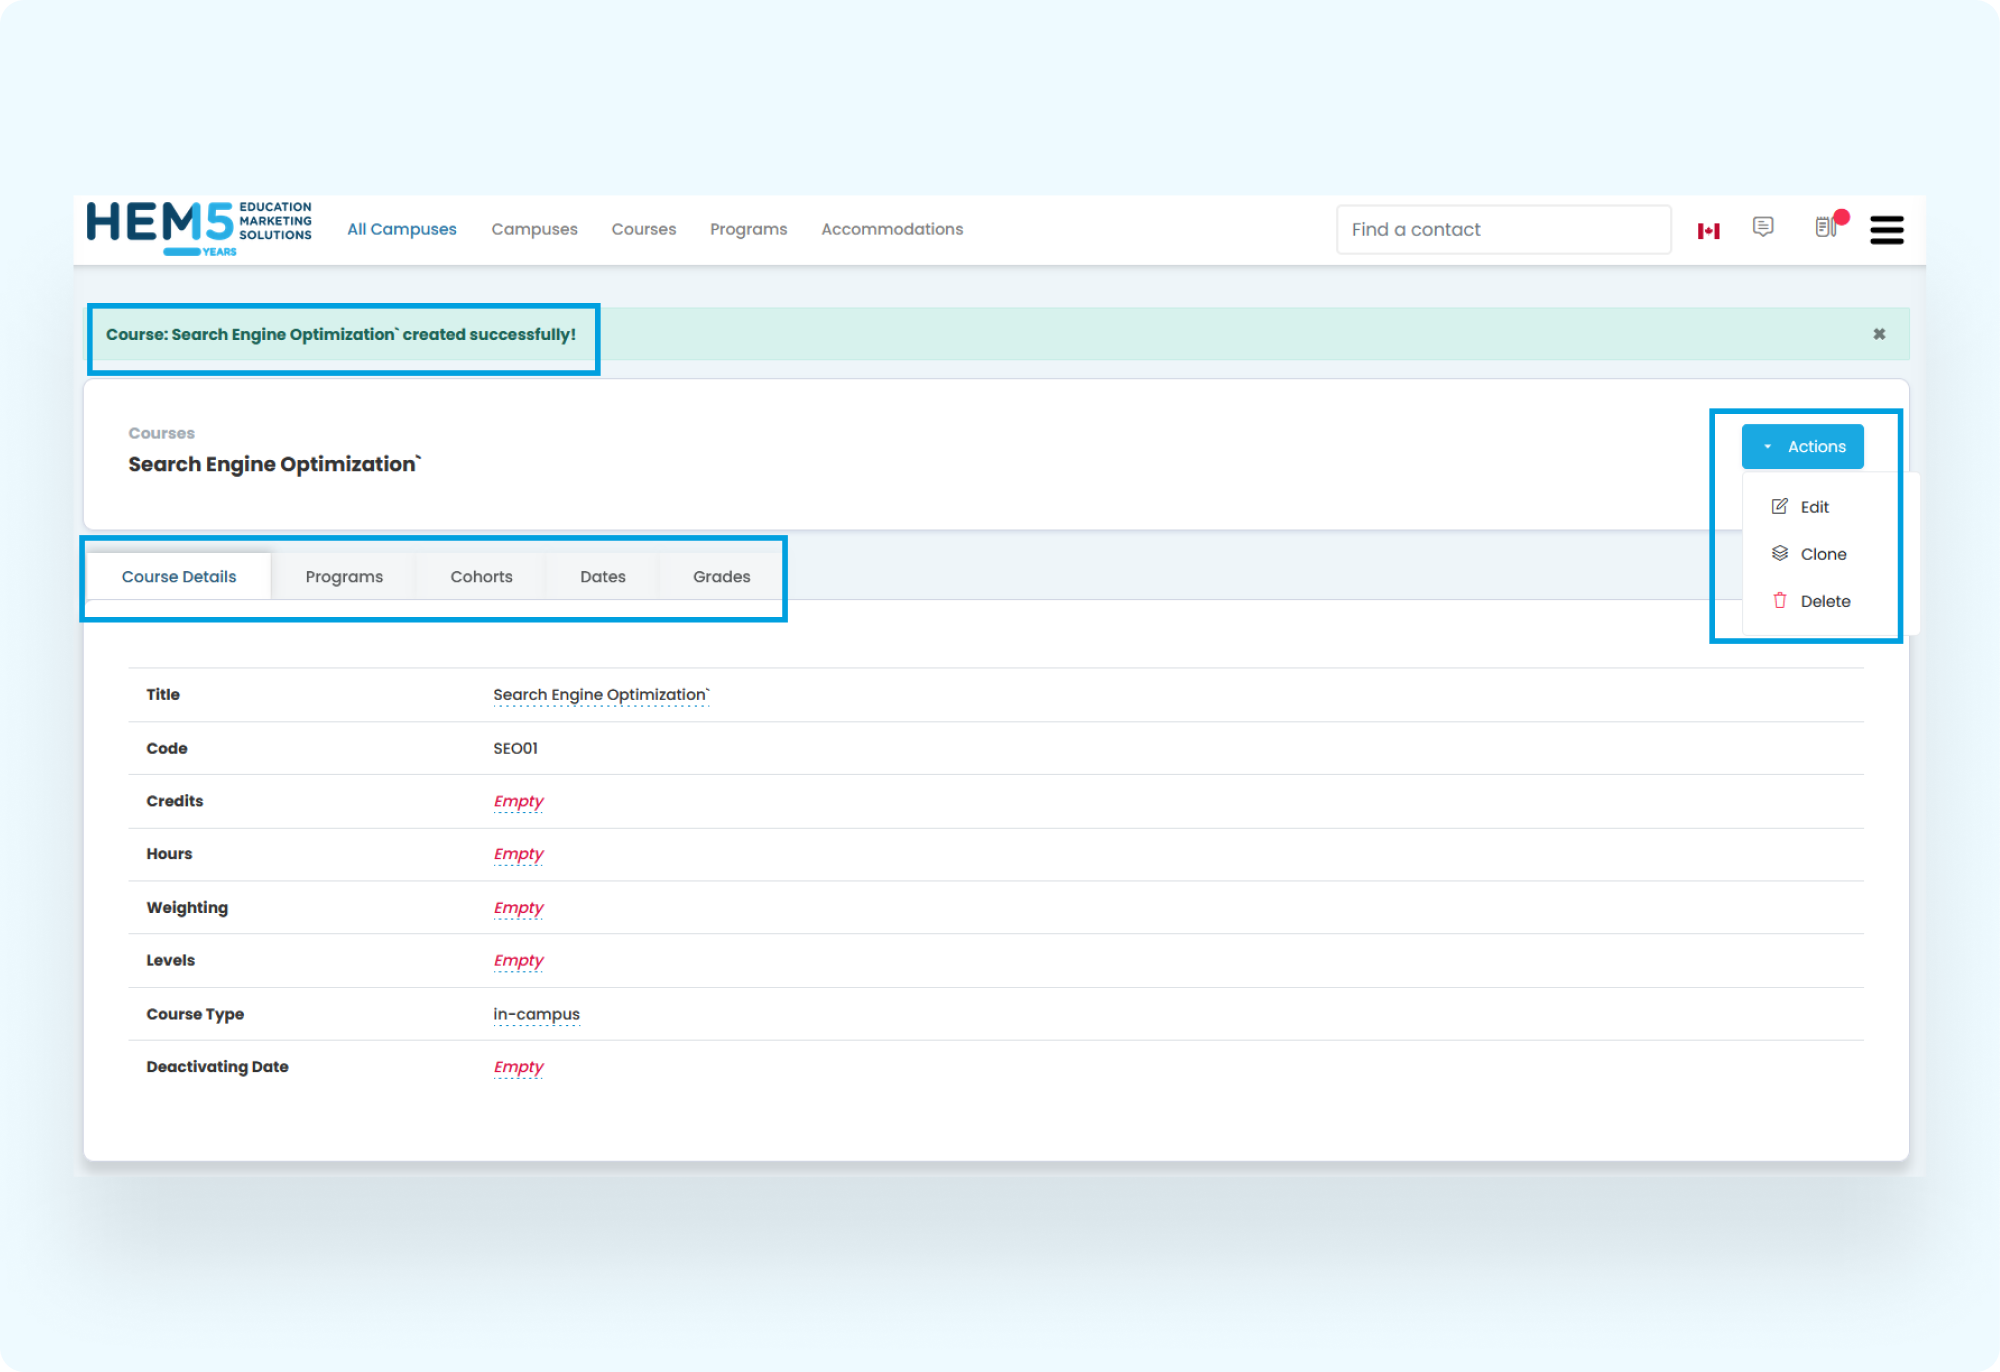The width and height of the screenshot is (2000, 1372).
Task: Click the Clone layers icon
Action: 1780,553
